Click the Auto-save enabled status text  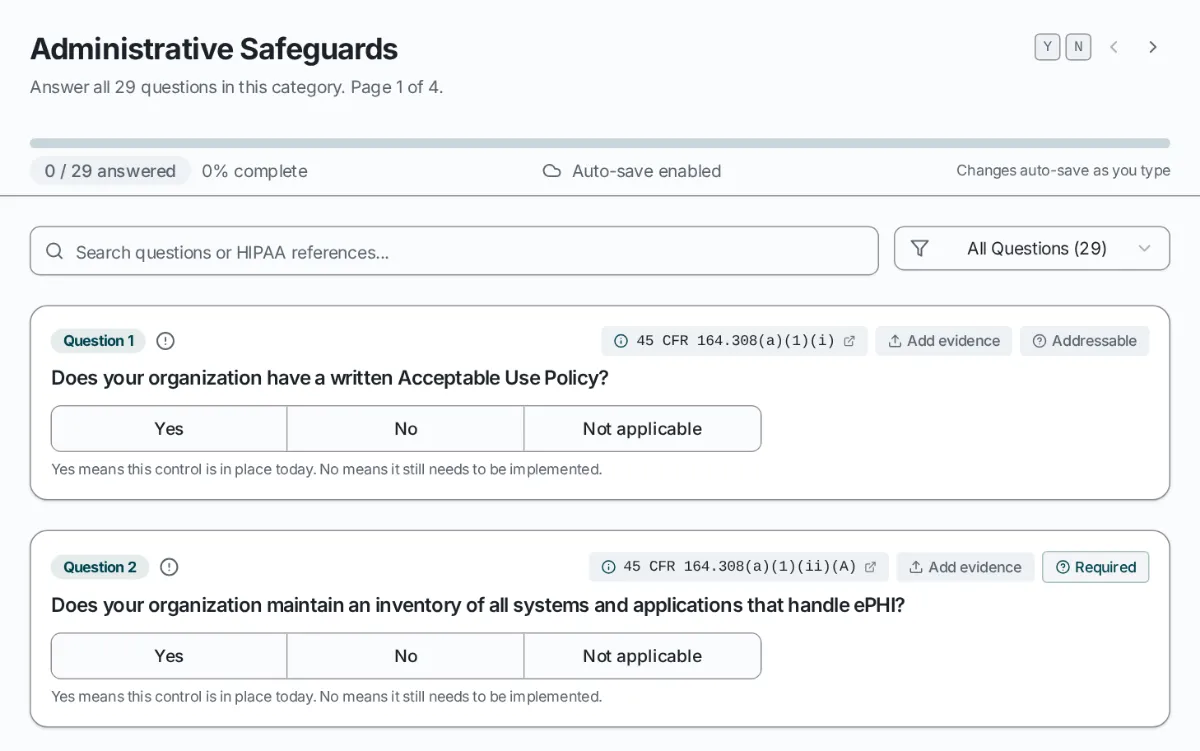click(x=646, y=171)
